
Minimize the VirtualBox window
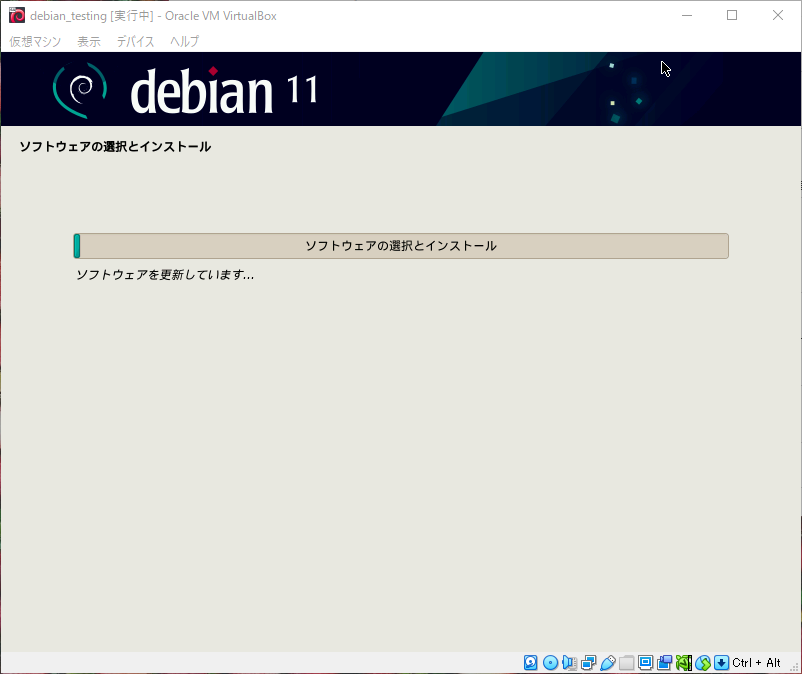click(687, 15)
